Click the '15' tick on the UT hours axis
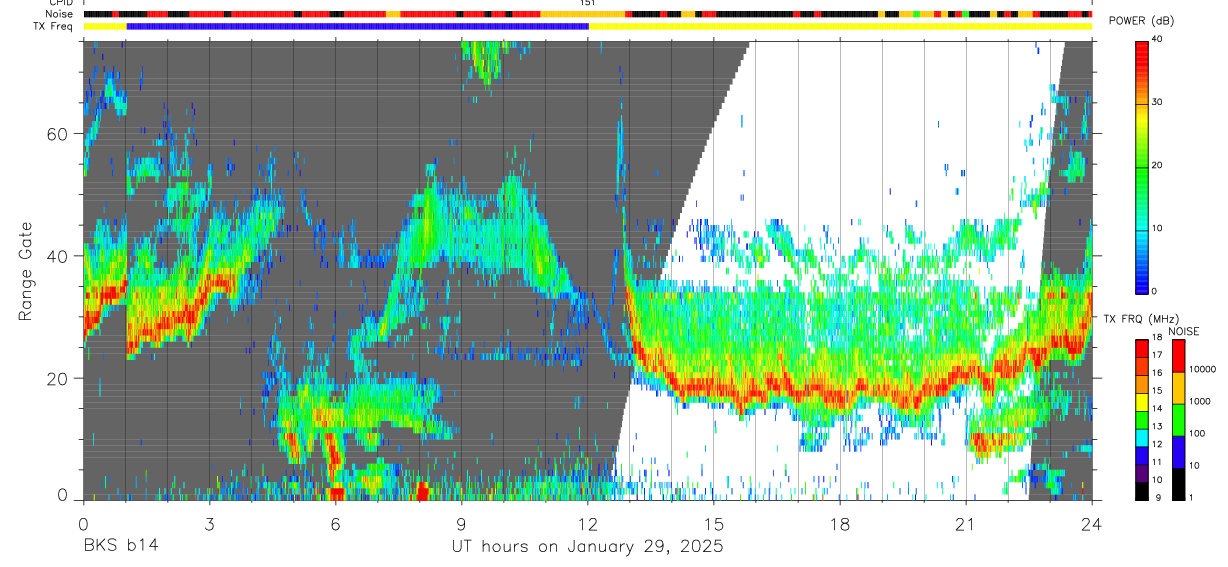This screenshot has width=1228, height=567. 714,524
